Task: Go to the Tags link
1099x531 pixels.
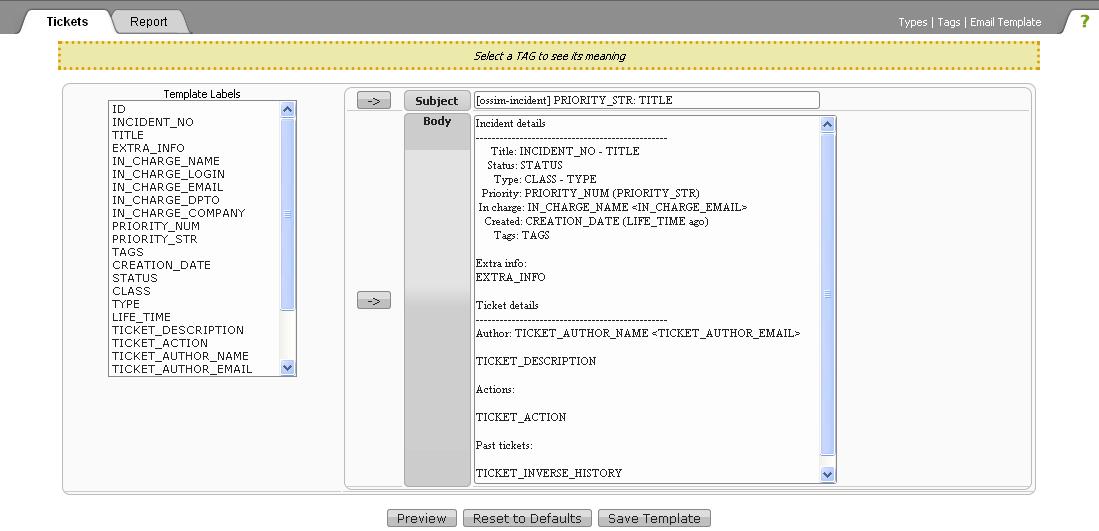Action: (948, 22)
